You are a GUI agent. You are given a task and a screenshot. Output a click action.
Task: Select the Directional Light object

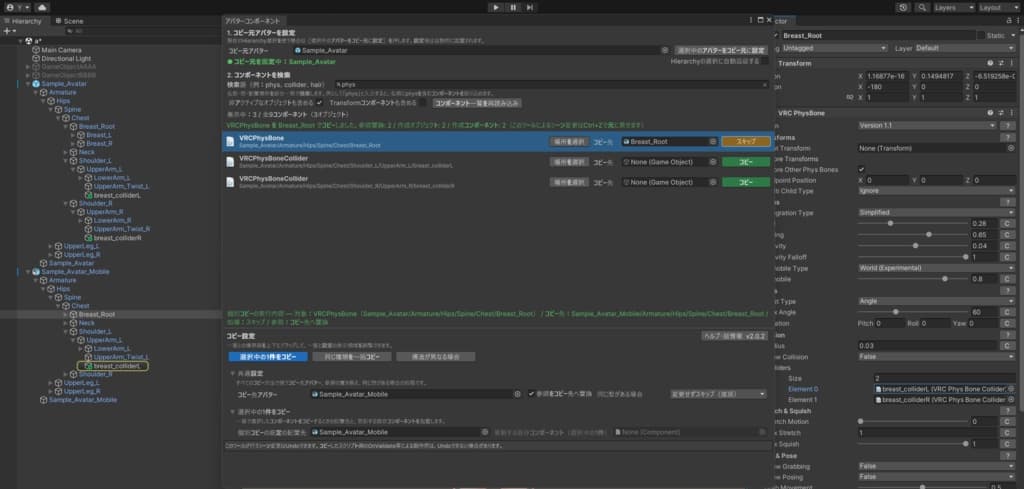[66, 58]
